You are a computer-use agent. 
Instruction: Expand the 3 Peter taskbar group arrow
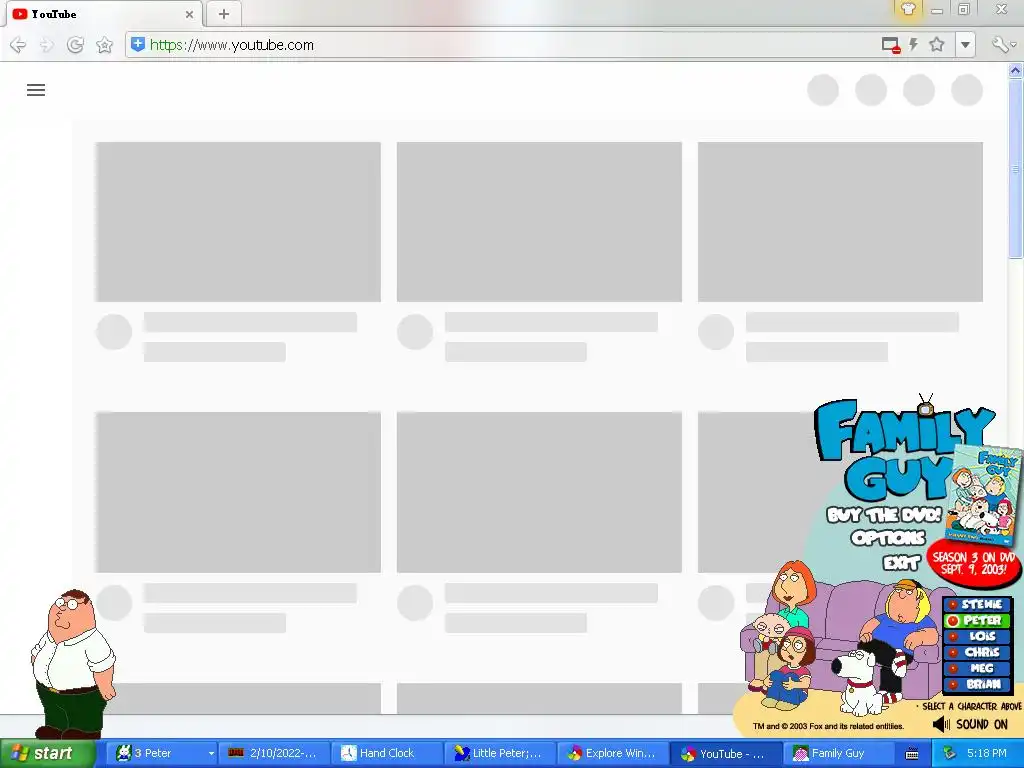click(211, 754)
